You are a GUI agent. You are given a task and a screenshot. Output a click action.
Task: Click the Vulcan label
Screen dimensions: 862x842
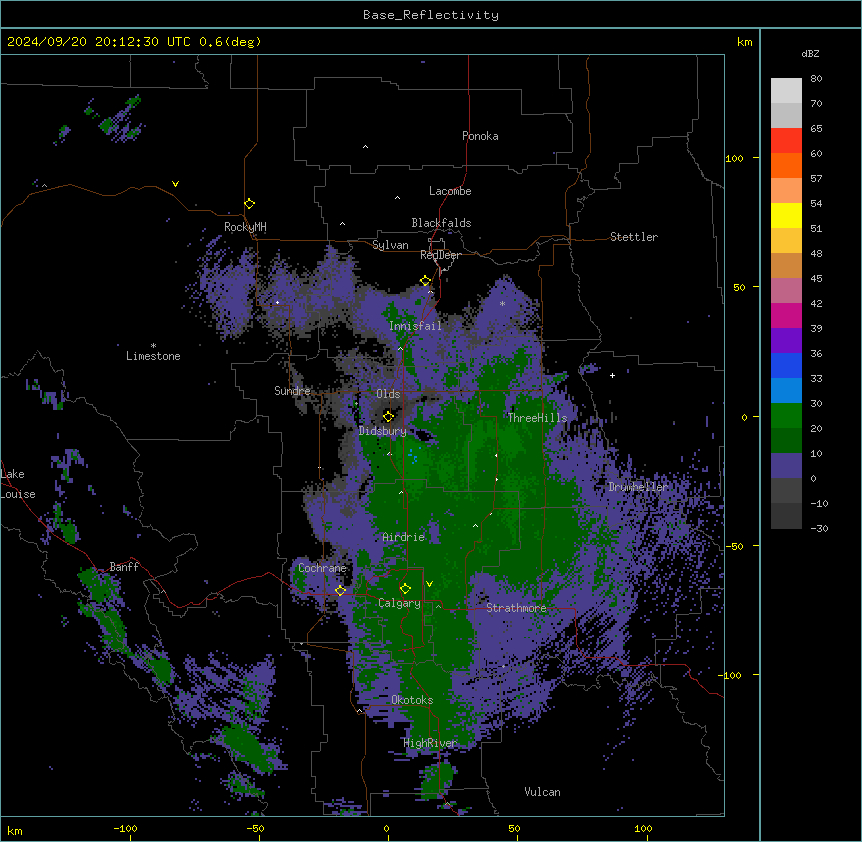543,792
